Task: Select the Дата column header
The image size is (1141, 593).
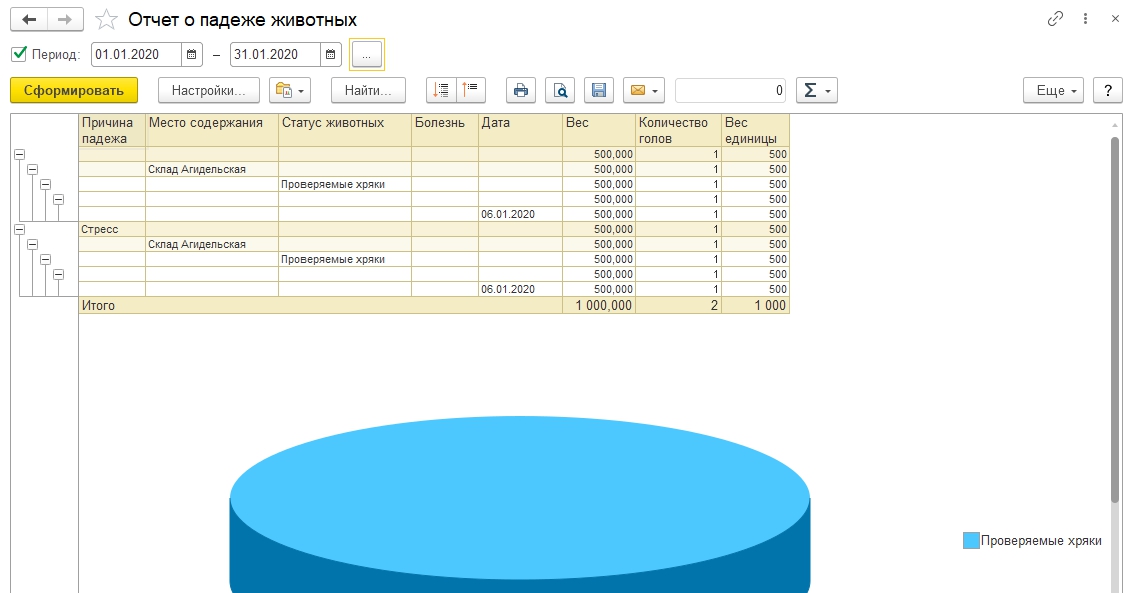Action: tap(520, 130)
